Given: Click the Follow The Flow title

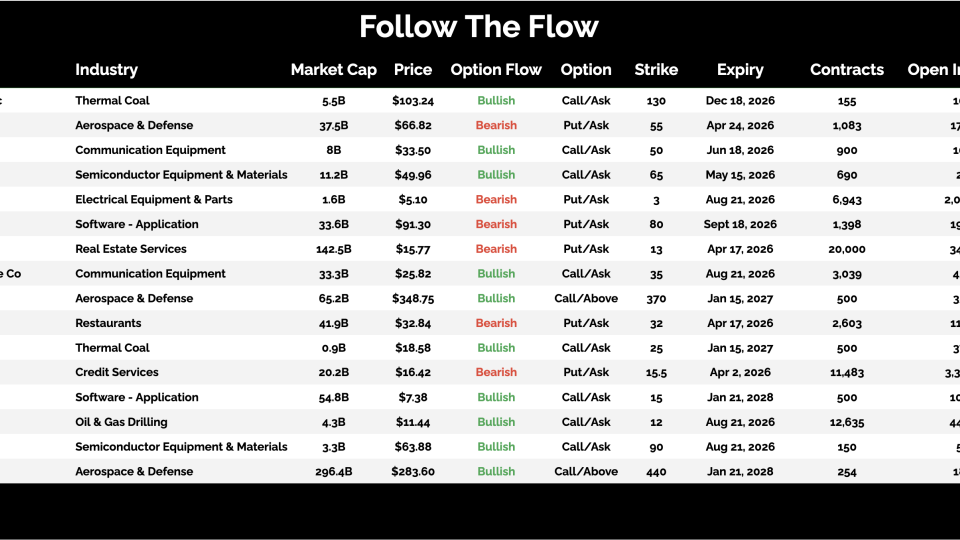Looking at the screenshot, I should click(x=479, y=26).
